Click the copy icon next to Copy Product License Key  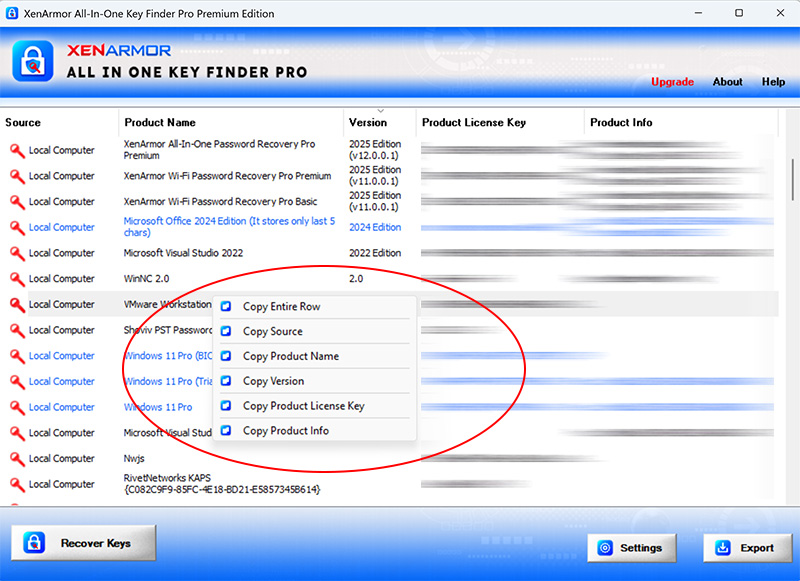coord(226,406)
